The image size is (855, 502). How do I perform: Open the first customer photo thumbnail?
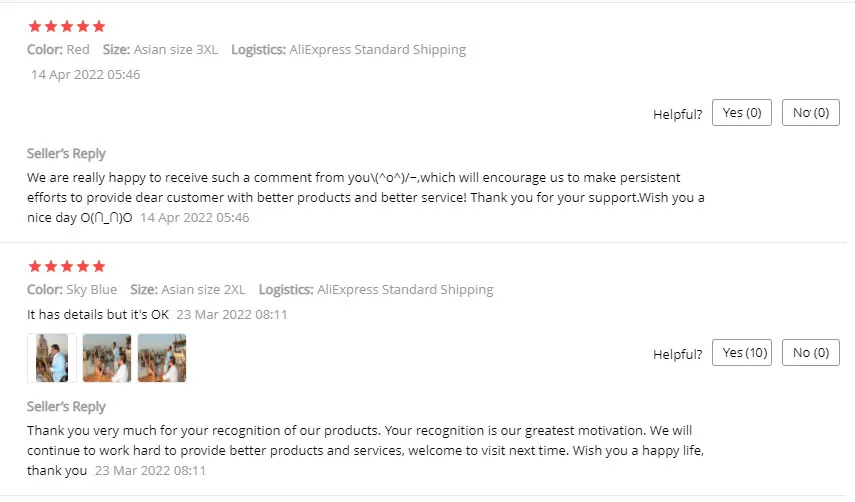tap(52, 358)
